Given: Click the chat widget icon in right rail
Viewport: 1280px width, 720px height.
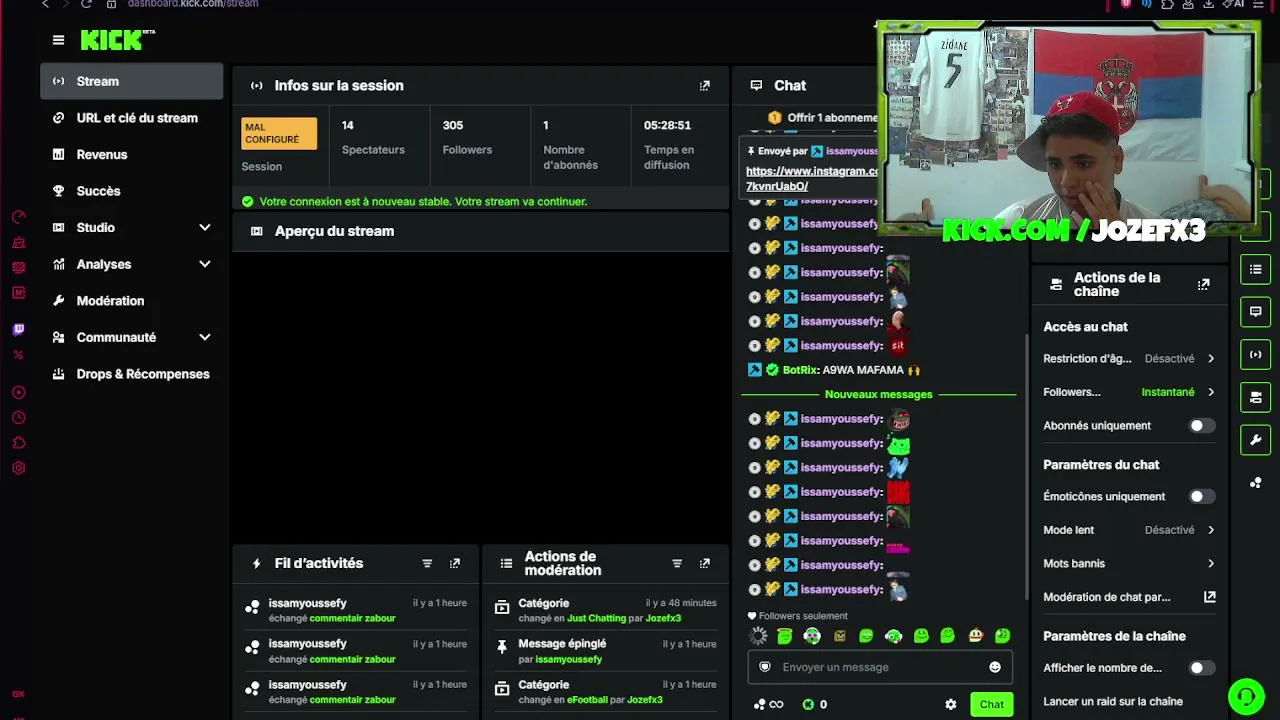Looking at the screenshot, I should click(1255, 312).
